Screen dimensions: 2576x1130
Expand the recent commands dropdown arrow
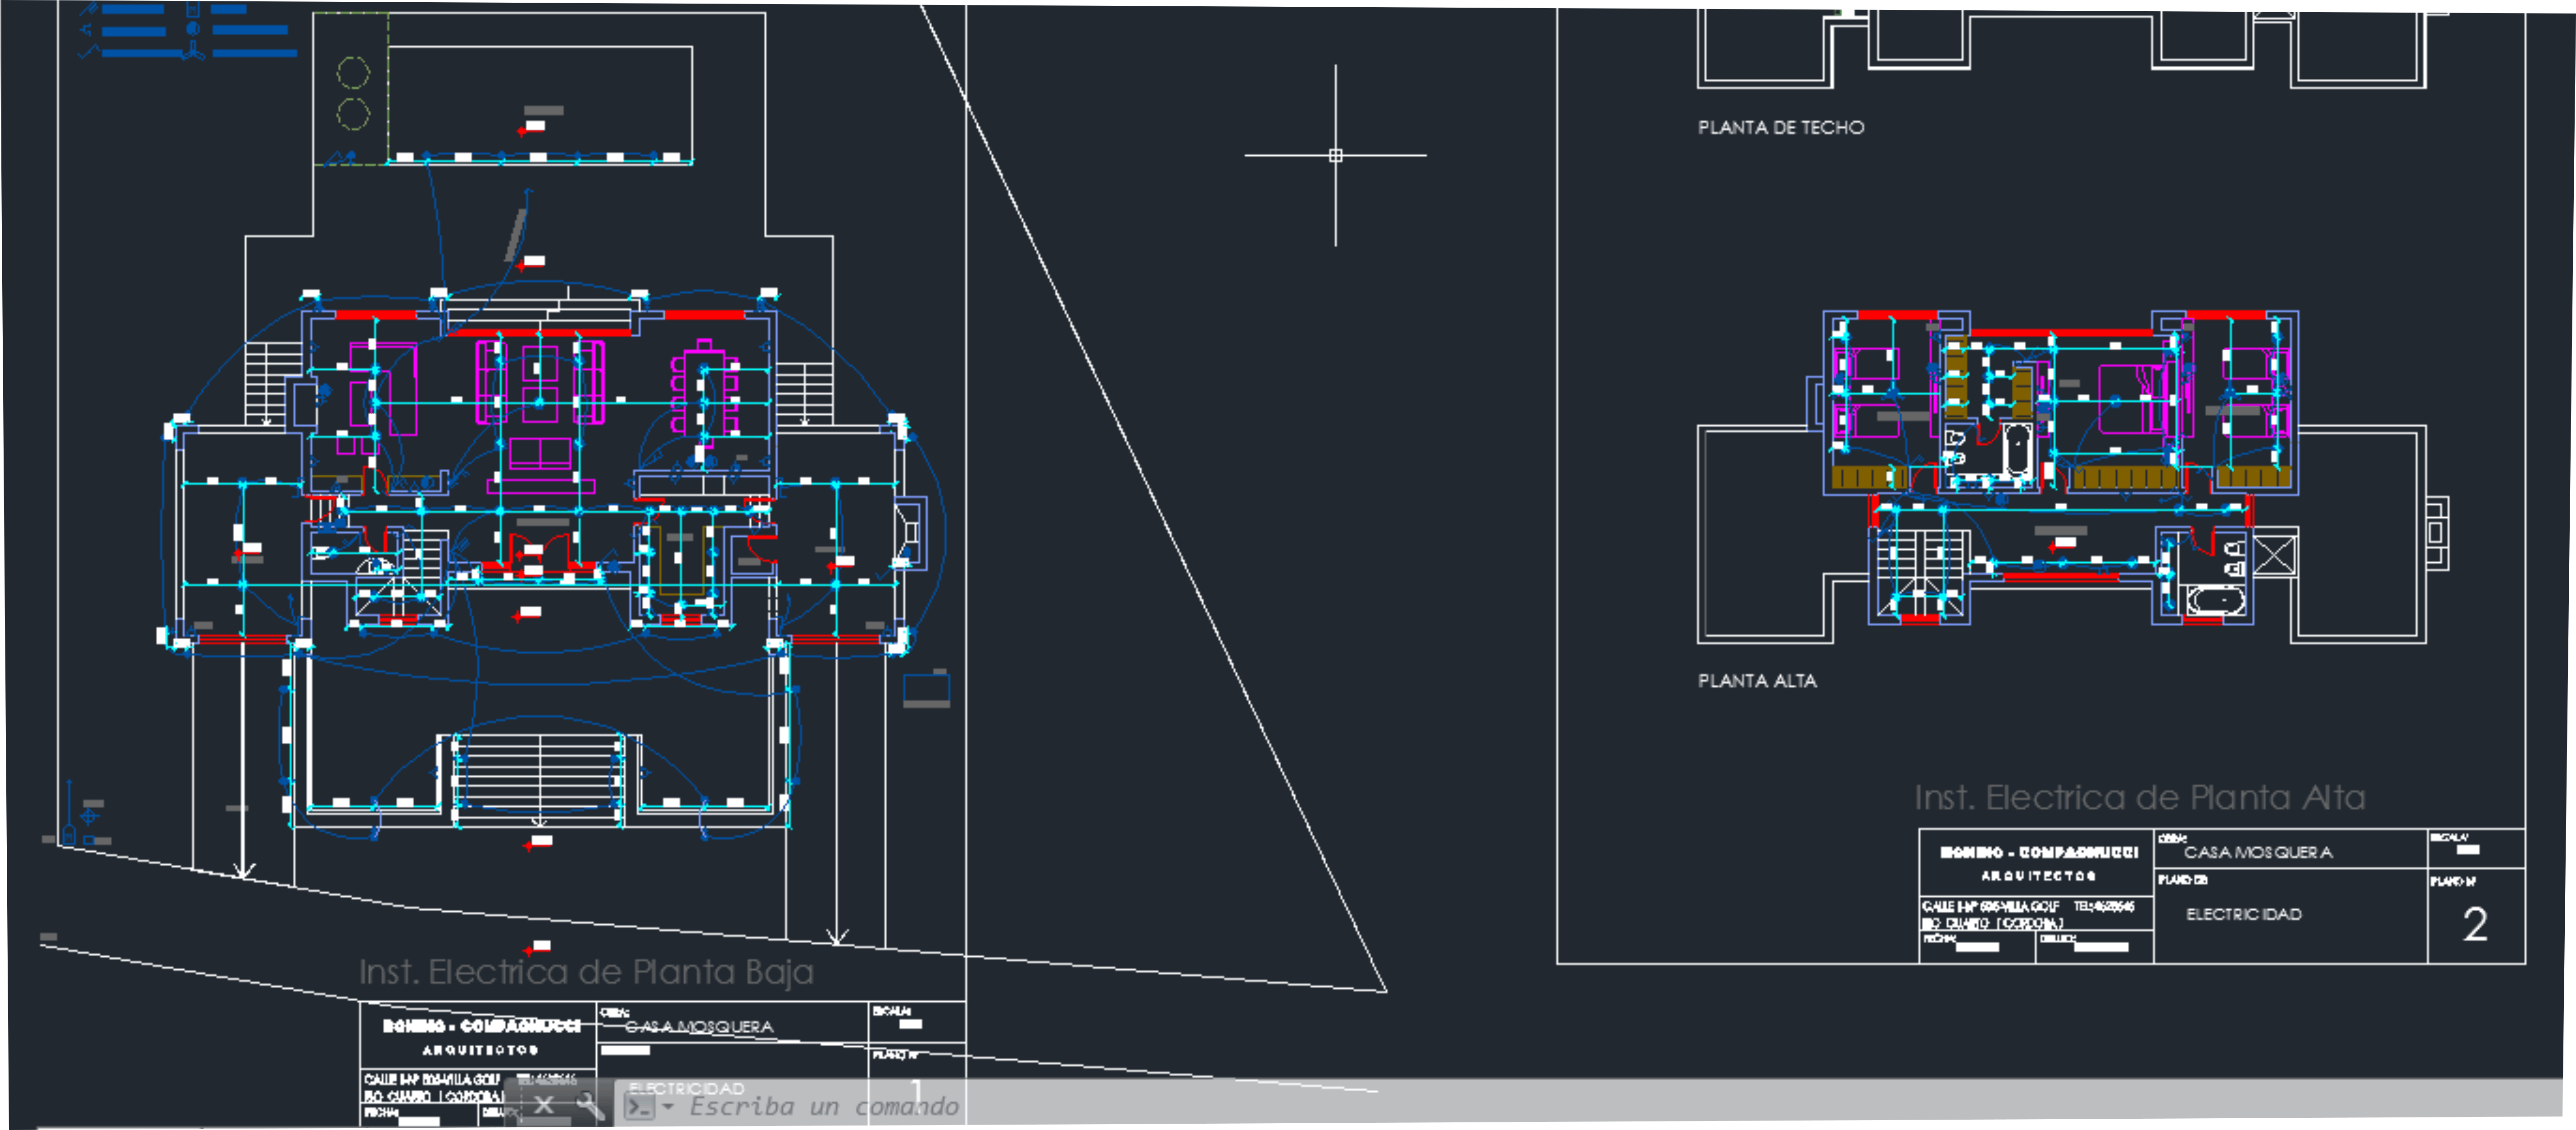tap(668, 1107)
